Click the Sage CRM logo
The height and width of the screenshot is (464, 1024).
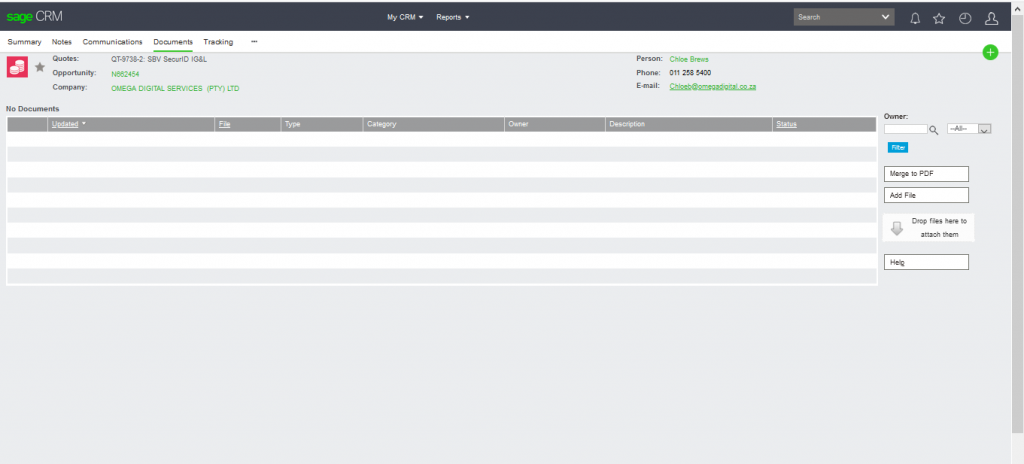point(35,16)
